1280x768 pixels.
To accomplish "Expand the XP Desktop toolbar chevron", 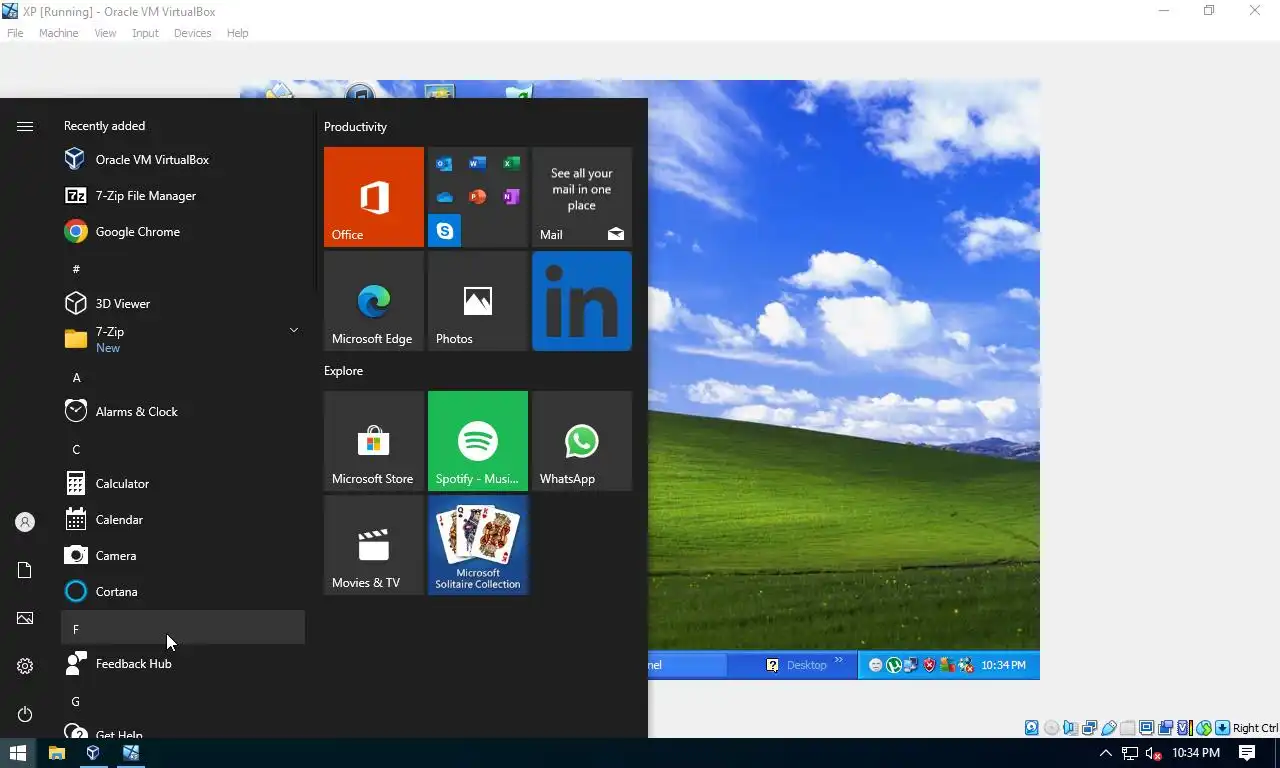I will click(x=839, y=660).
